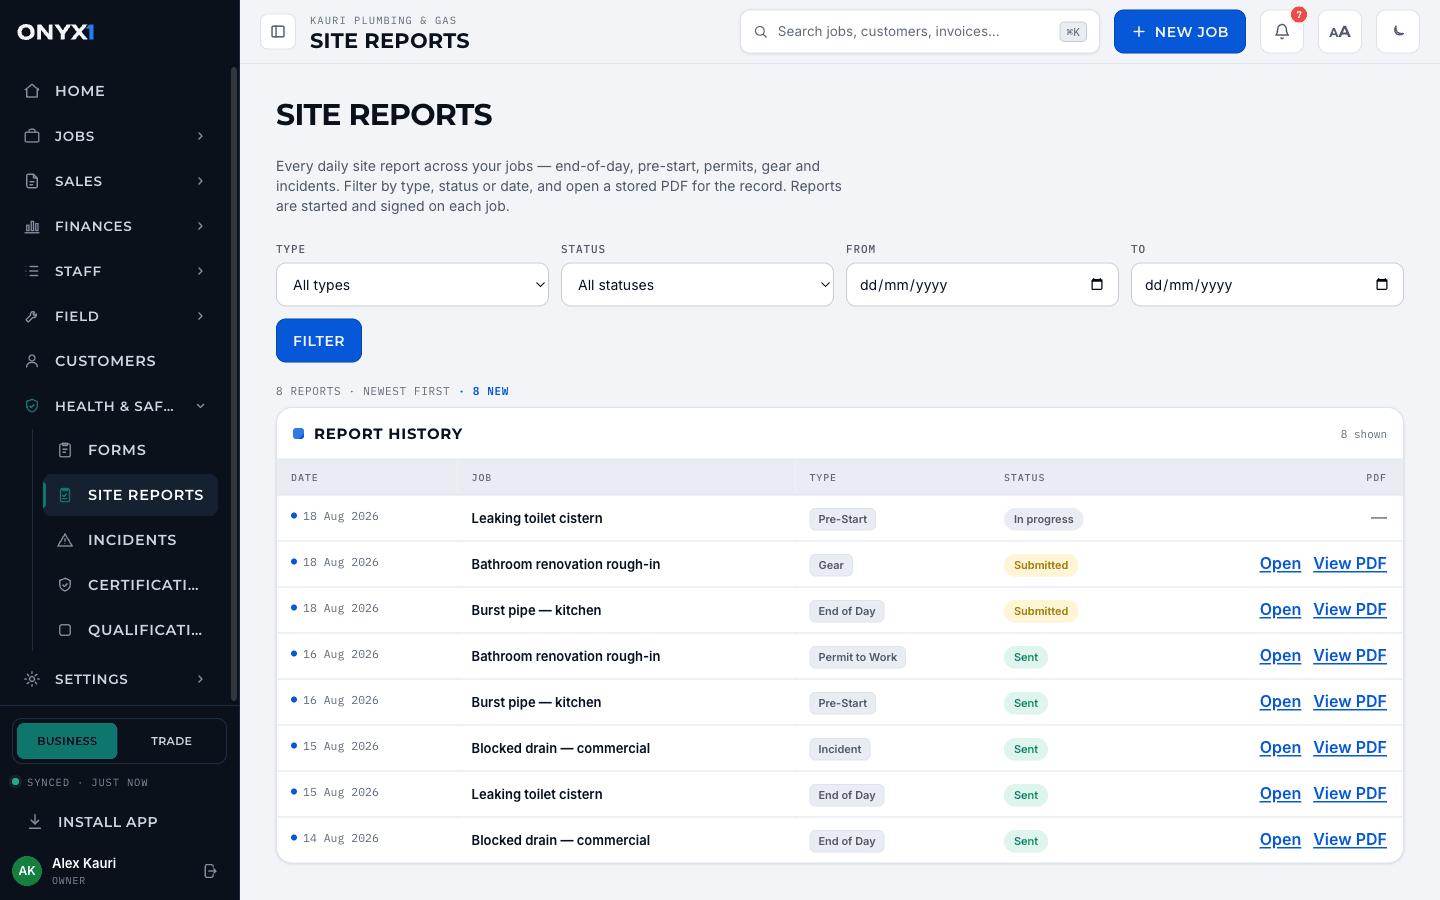Switch to Trade mode
This screenshot has width=1440, height=900.
pyautogui.click(x=171, y=741)
